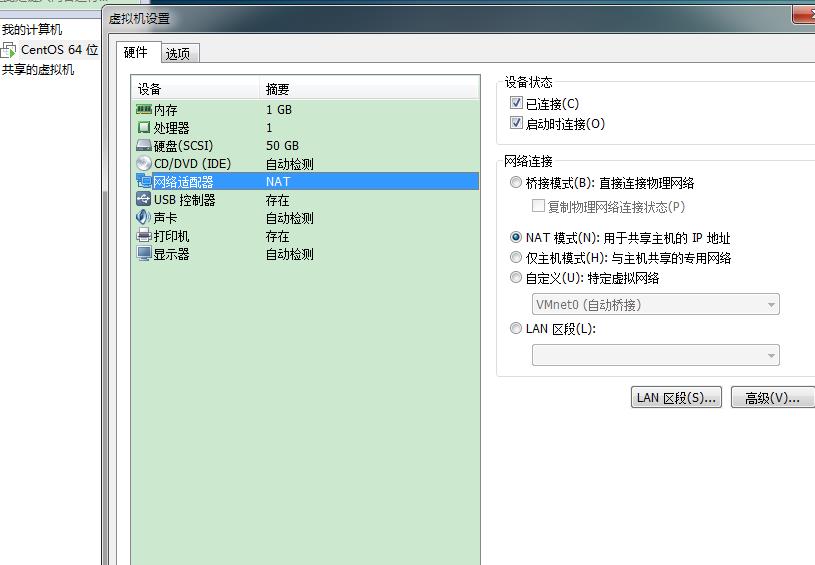Viewport: 815px width, 565px height.
Task: Click the USB controller icon
Action: pos(143,199)
